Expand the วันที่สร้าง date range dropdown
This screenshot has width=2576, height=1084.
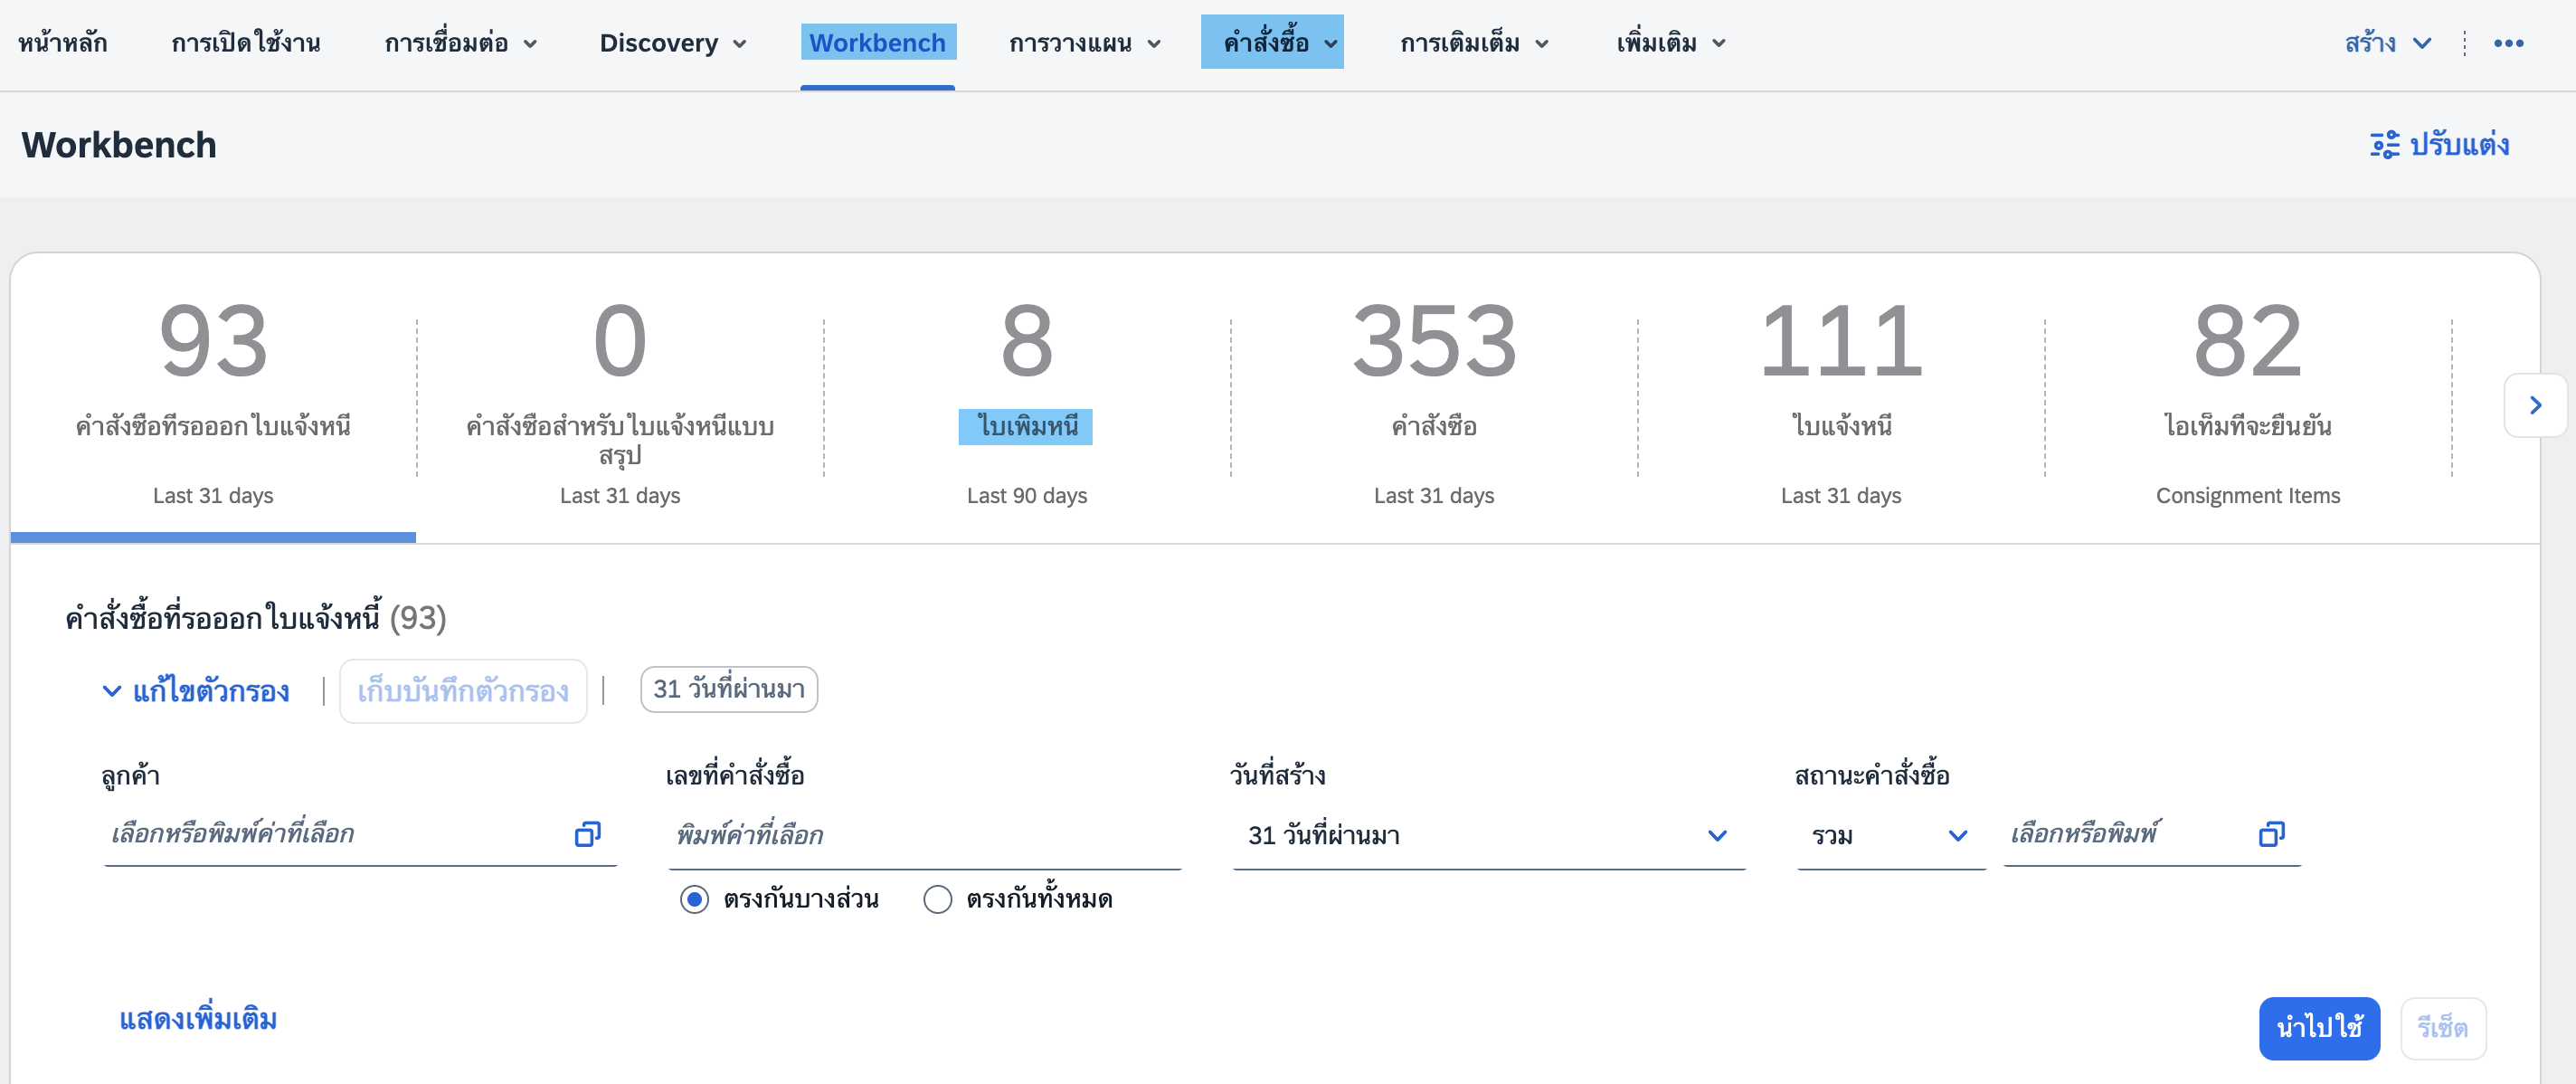pyautogui.click(x=1716, y=836)
